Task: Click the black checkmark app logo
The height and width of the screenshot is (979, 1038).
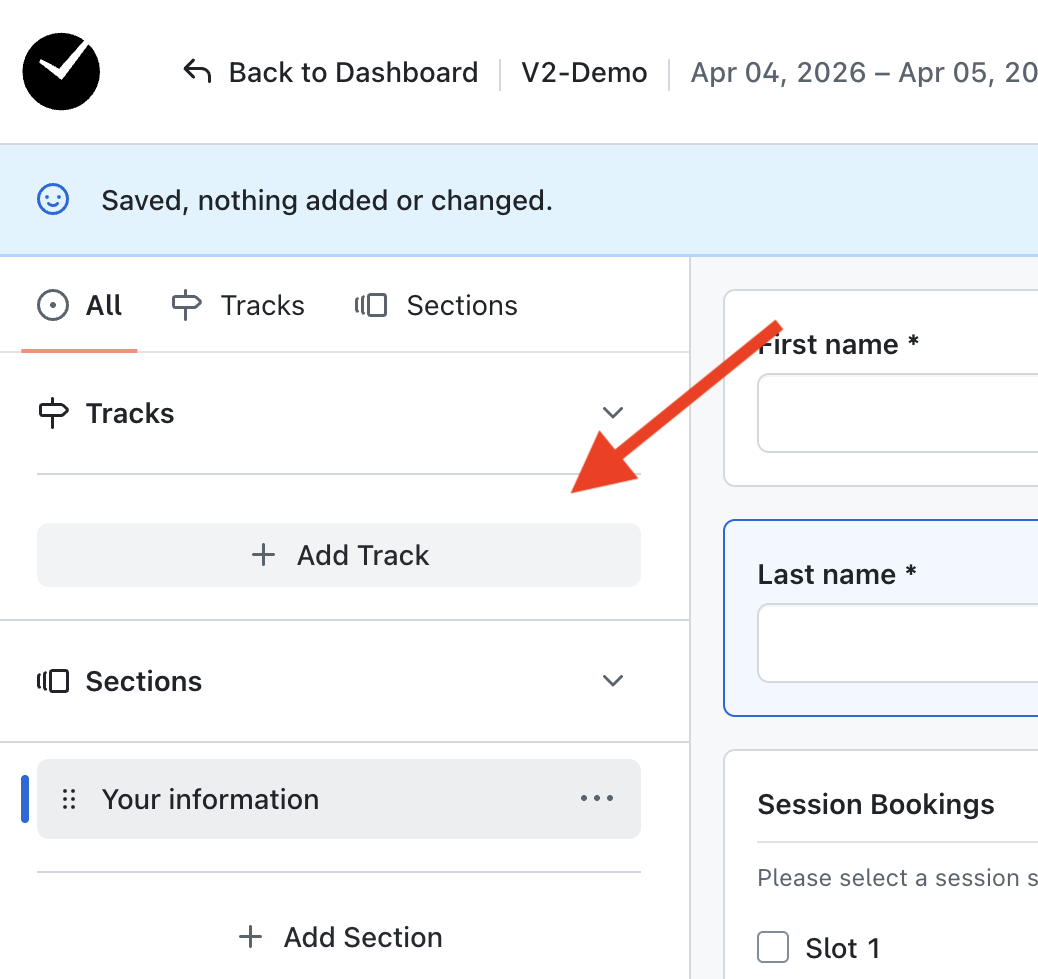Action: click(x=61, y=71)
